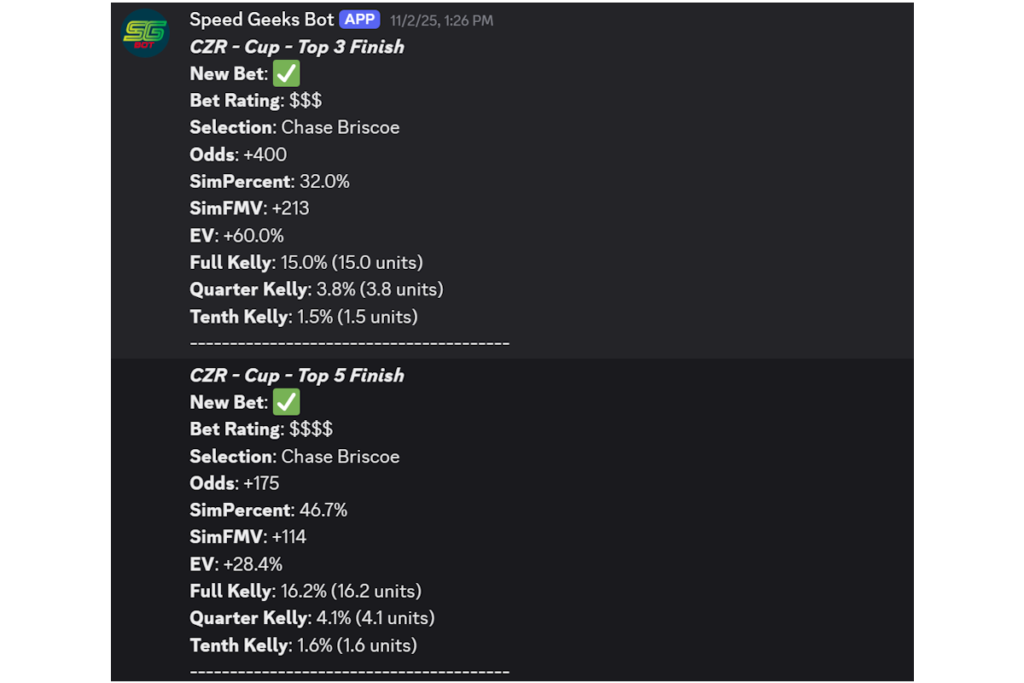Screen dimensions: 1024x683
Task: Click the EV +28.4% line
Action: coord(237,565)
